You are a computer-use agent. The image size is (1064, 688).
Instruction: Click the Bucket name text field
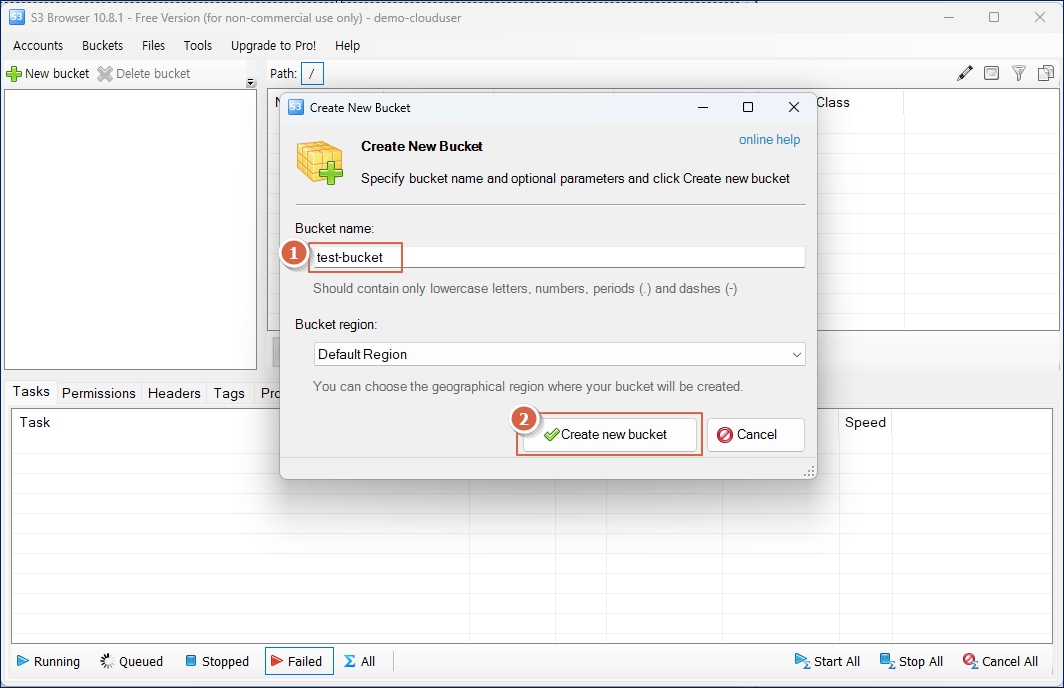[556, 257]
